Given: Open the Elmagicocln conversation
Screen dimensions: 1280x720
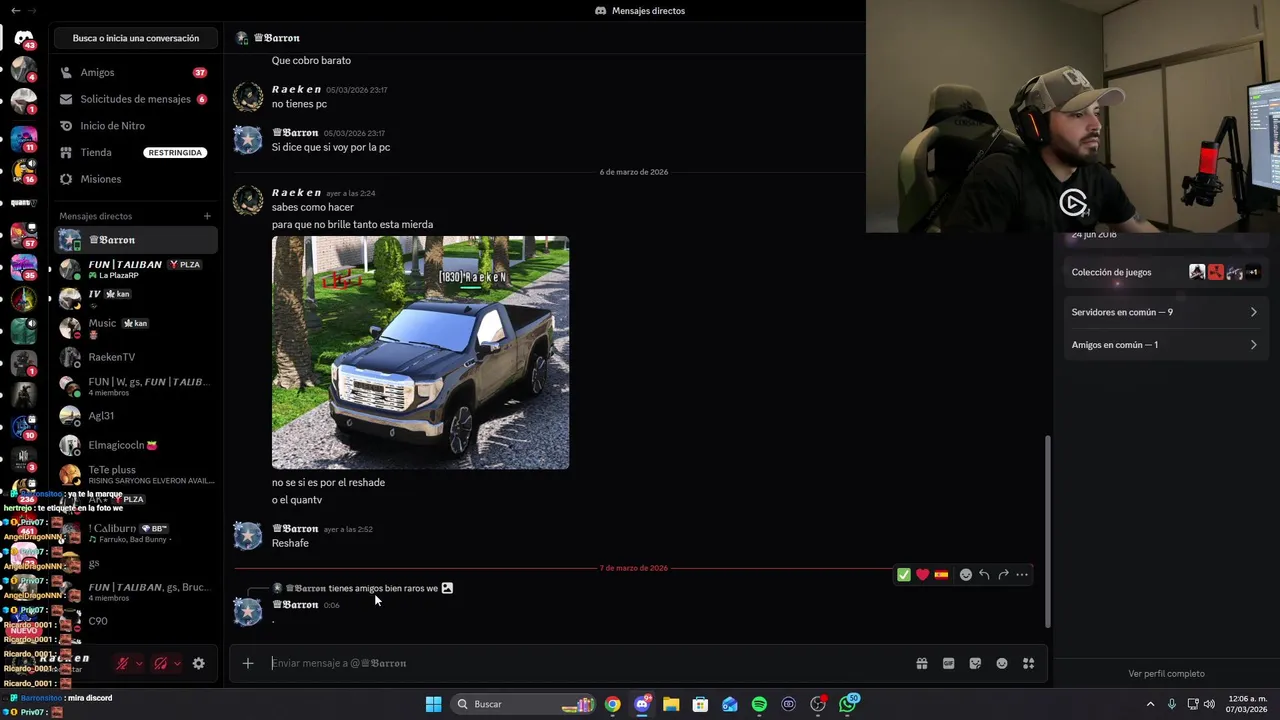Looking at the screenshot, I should [x=136, y=445].
